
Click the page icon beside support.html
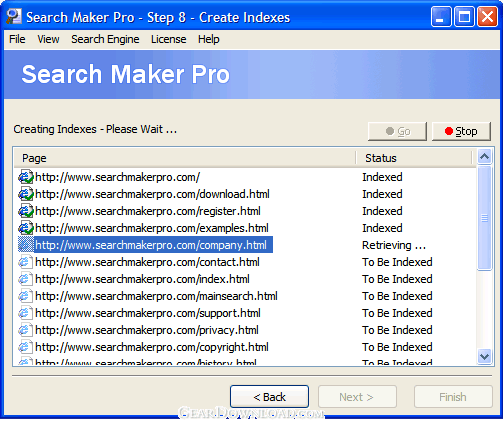pos(26,313)
